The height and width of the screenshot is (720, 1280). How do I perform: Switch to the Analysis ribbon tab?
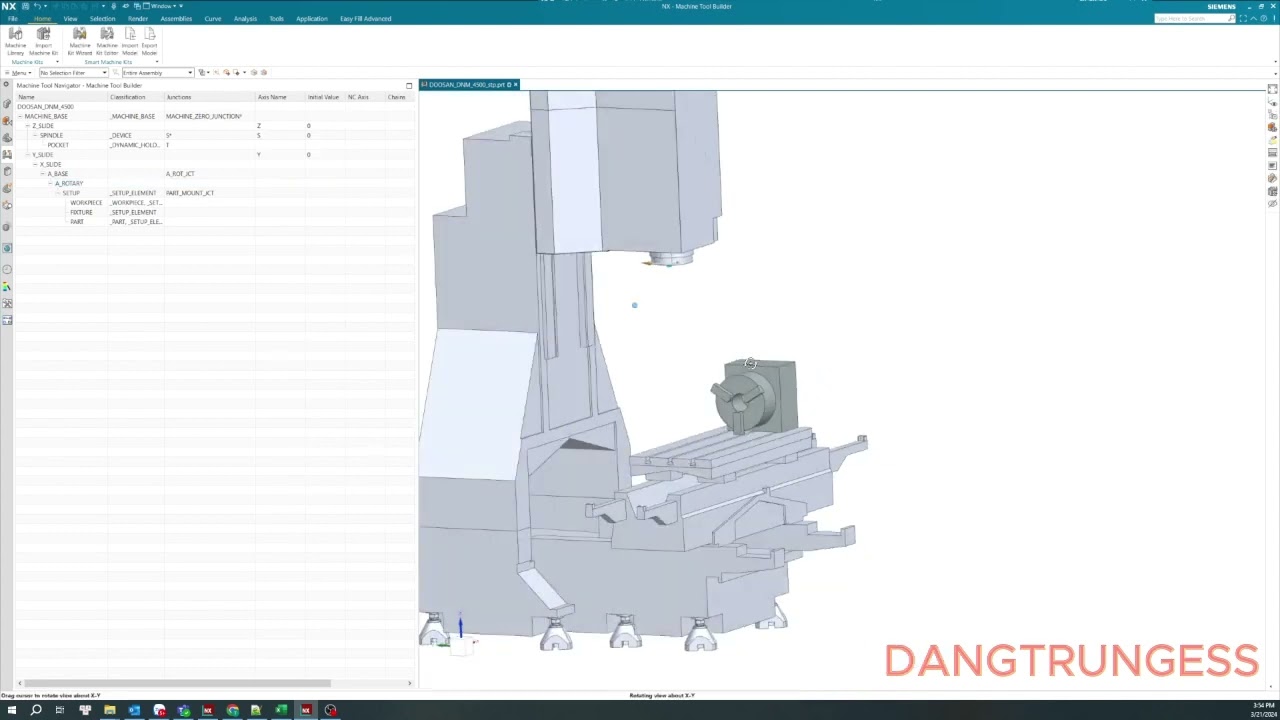[245, 19]
